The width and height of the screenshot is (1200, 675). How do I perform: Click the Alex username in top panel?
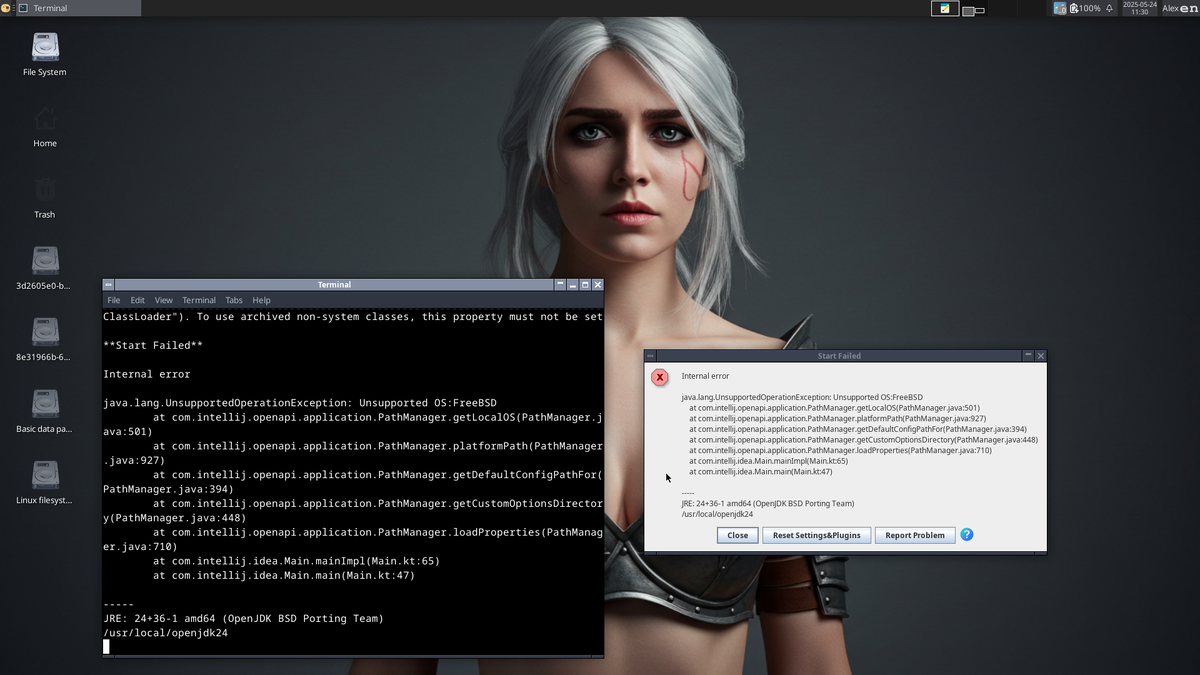coord(1169,8)
